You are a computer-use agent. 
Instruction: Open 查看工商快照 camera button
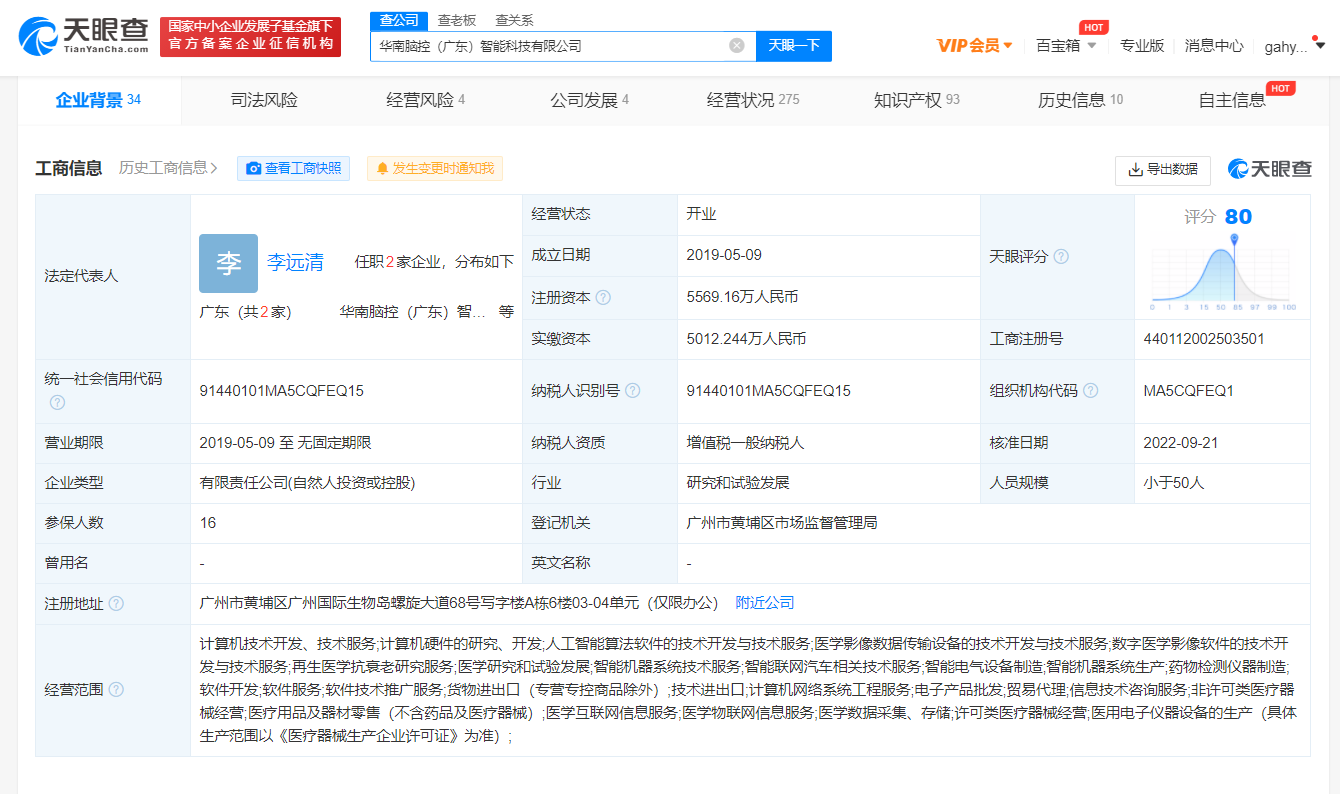click(x=294, y=169)
